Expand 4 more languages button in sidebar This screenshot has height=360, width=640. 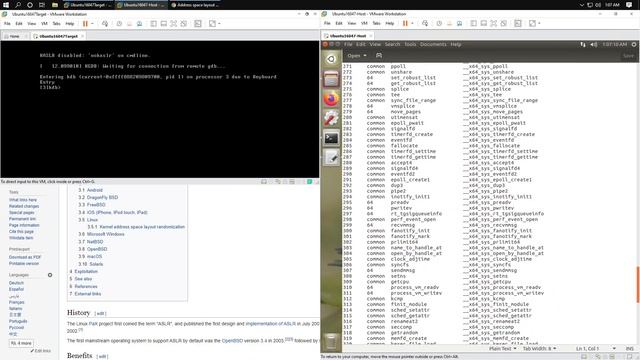[x=21, y=343]
